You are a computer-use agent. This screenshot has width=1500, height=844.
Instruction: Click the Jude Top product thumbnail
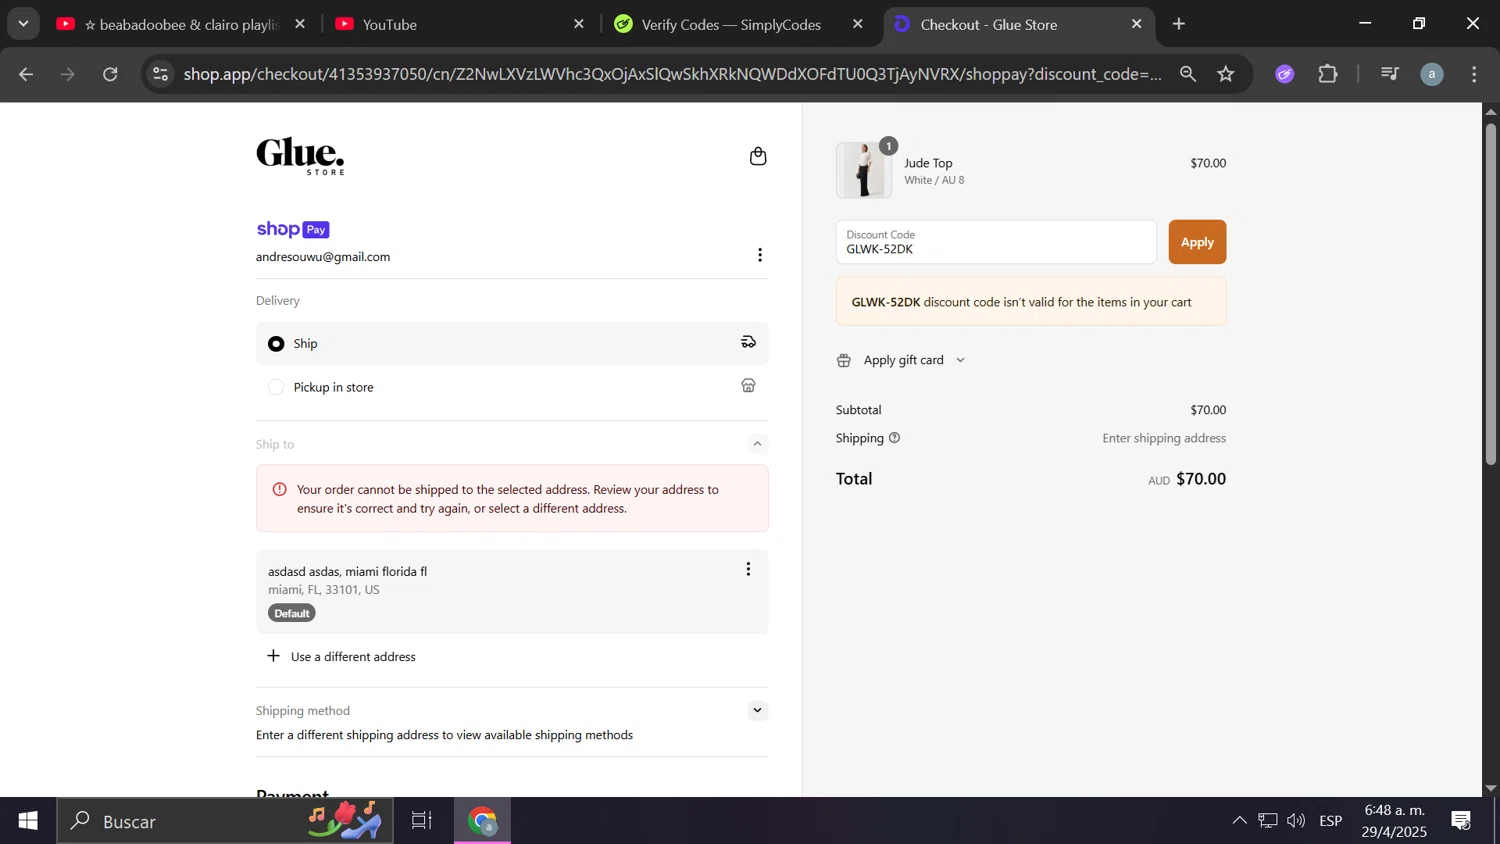(864, 170)
